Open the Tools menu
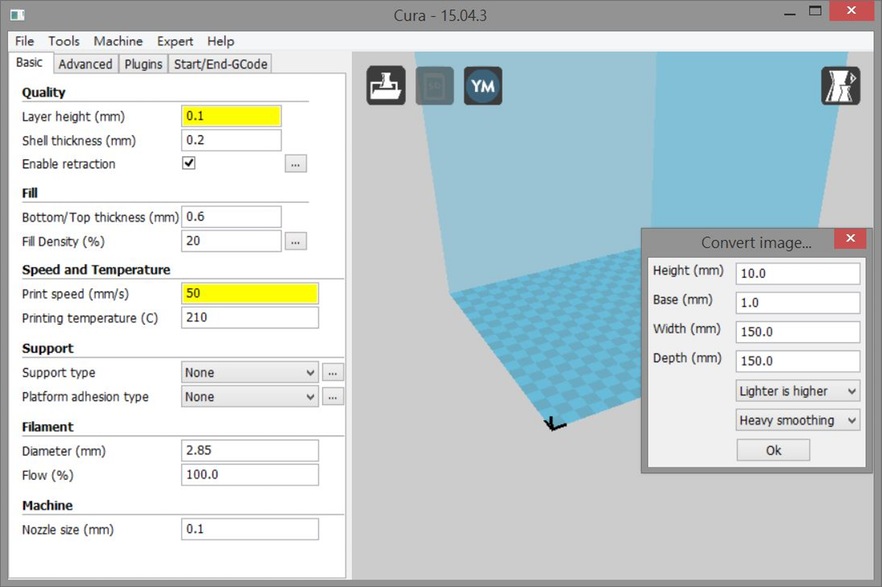The image size is (882, 587). (64, 41)
